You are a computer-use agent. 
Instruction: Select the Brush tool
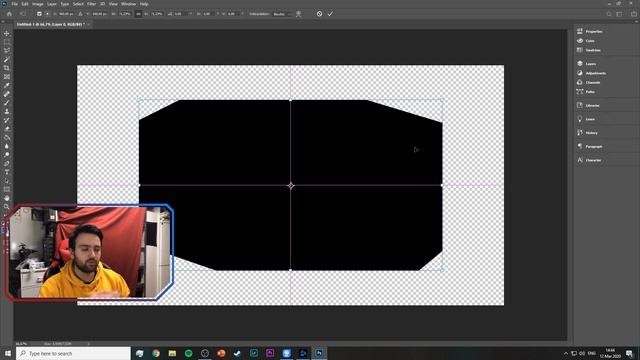click(x=7, y=103)
